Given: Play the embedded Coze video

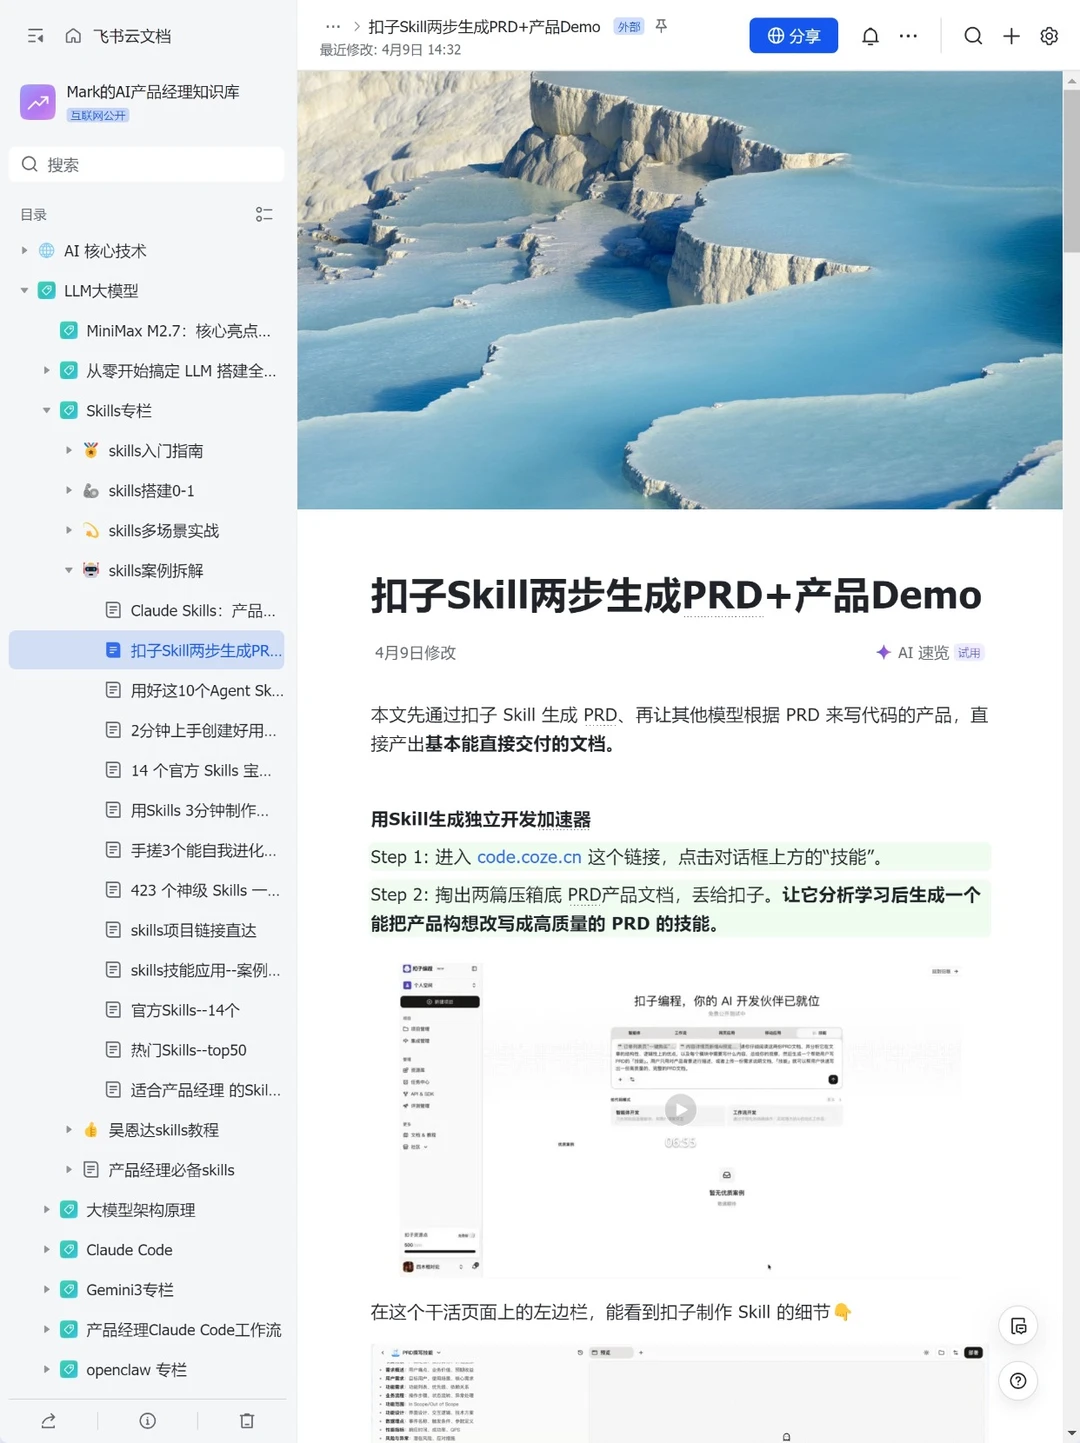Looking at the screenshot, I should (681, 1109).
